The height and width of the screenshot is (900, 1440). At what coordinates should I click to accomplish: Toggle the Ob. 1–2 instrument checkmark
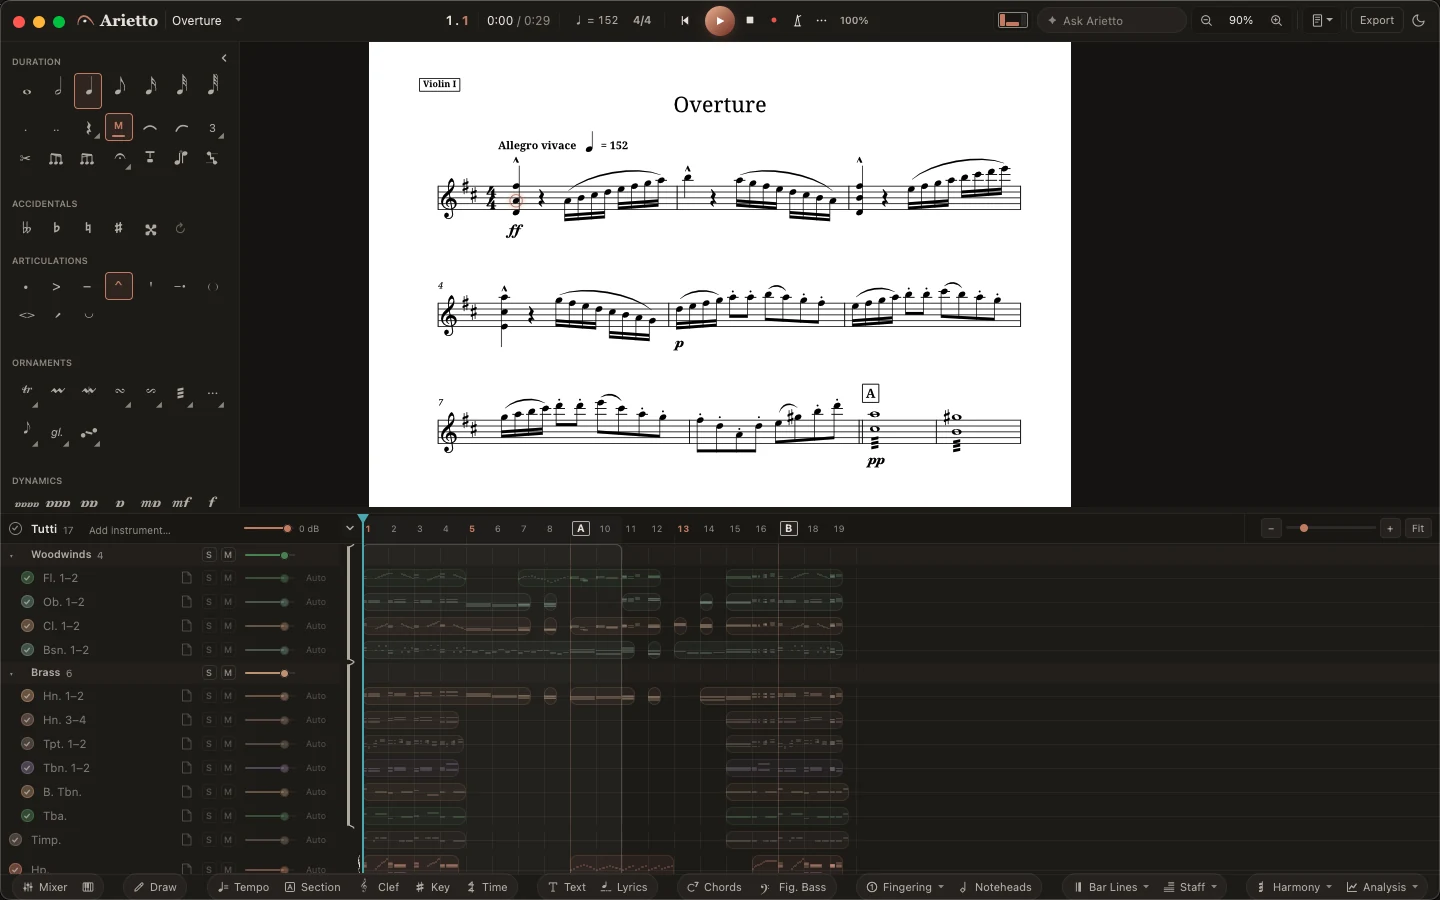click(x=28, y=602)
